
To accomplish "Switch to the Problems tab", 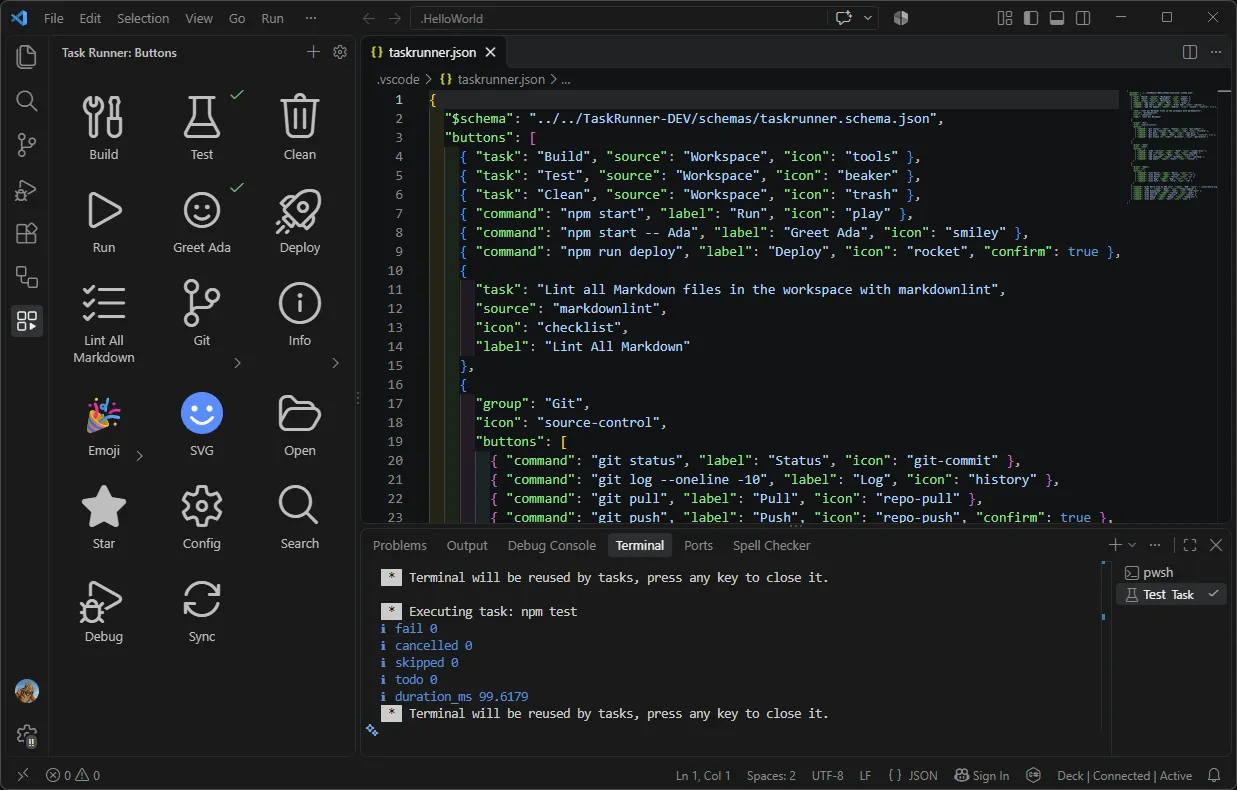I will (x=400, y=545).
